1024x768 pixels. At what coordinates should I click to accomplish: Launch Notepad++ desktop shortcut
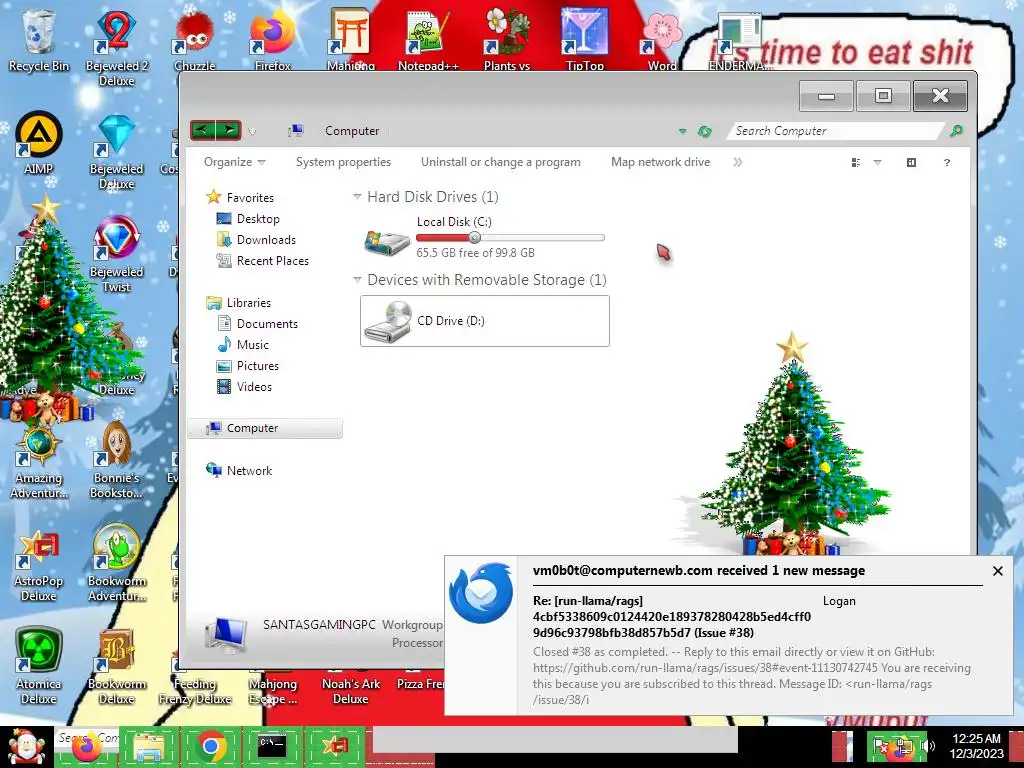pyautogui.click(x=428, y=40)
